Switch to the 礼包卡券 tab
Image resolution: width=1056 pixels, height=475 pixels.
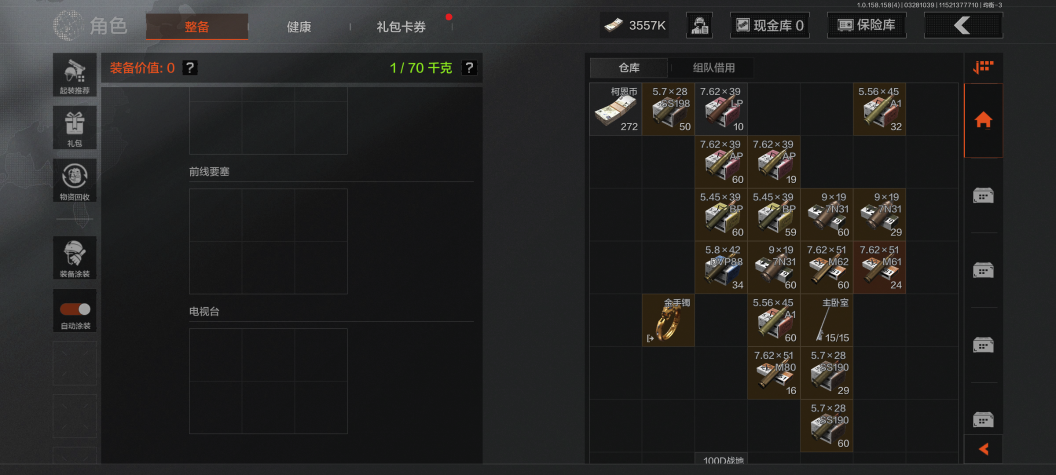[401, 27]
